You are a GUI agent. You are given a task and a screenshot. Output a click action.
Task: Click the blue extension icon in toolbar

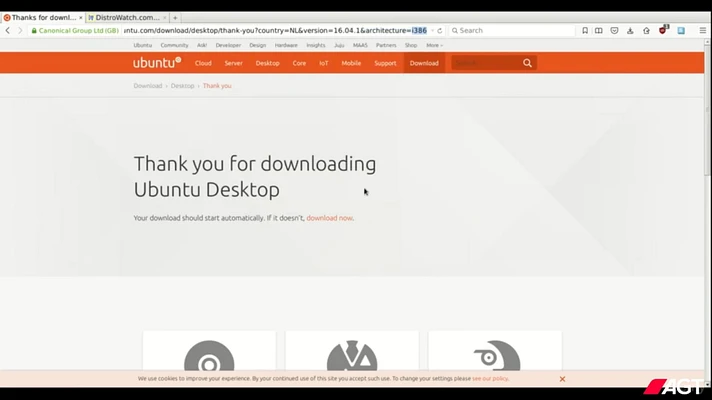681,30
